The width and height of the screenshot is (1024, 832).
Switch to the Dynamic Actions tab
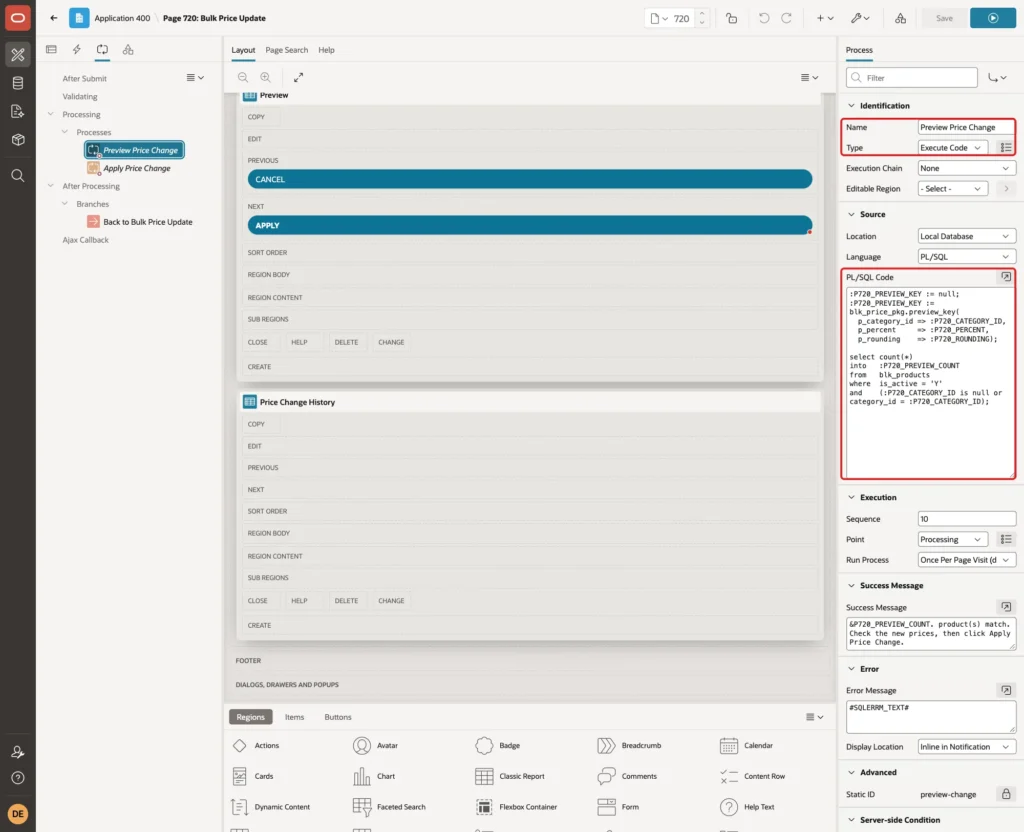(x=76, y=50)
